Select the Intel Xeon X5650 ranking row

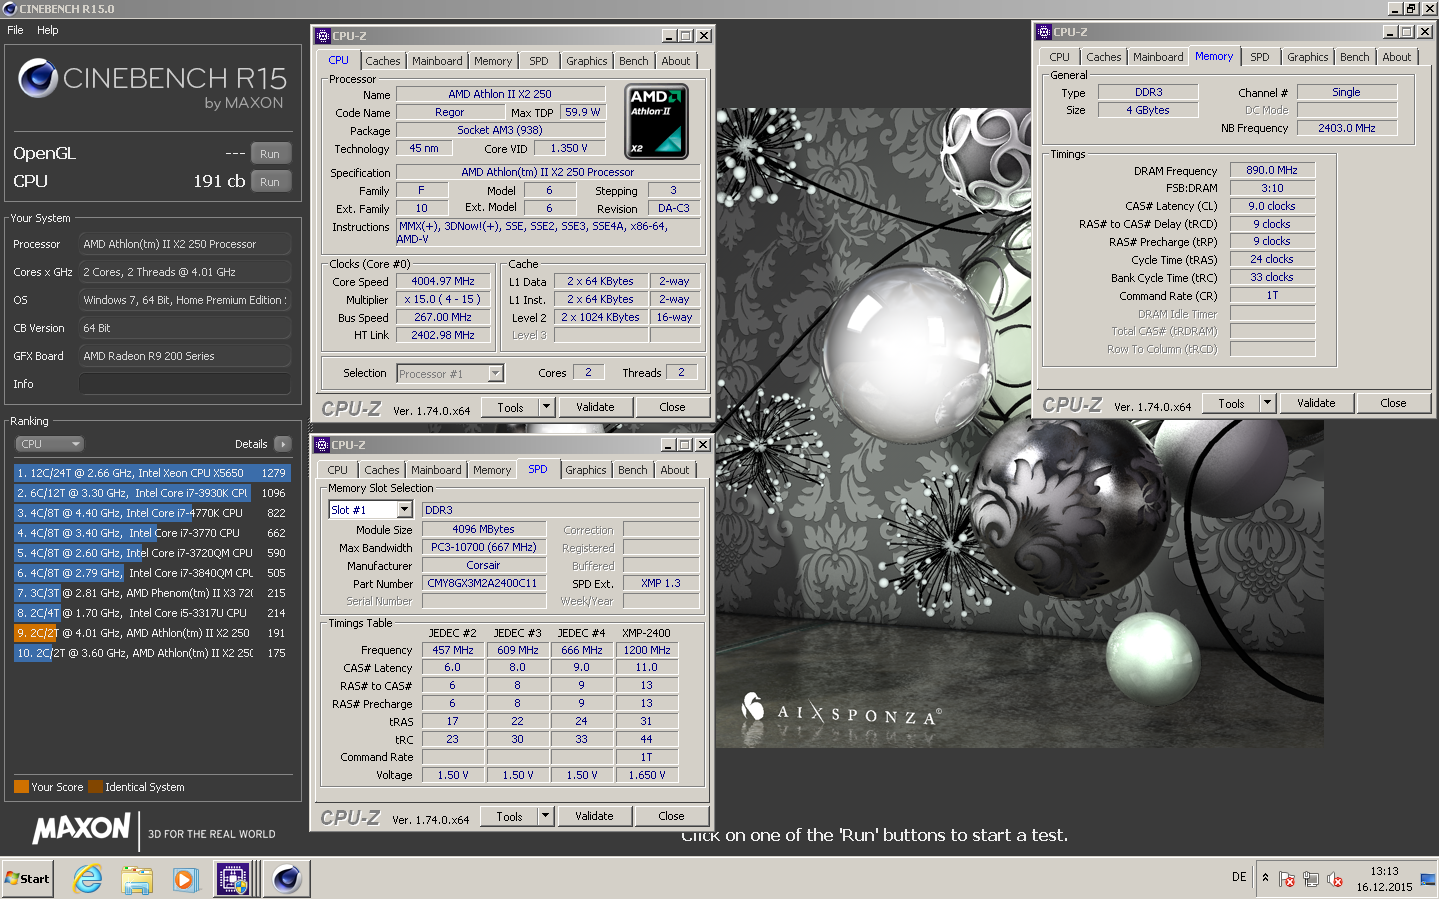pos(152,473)
